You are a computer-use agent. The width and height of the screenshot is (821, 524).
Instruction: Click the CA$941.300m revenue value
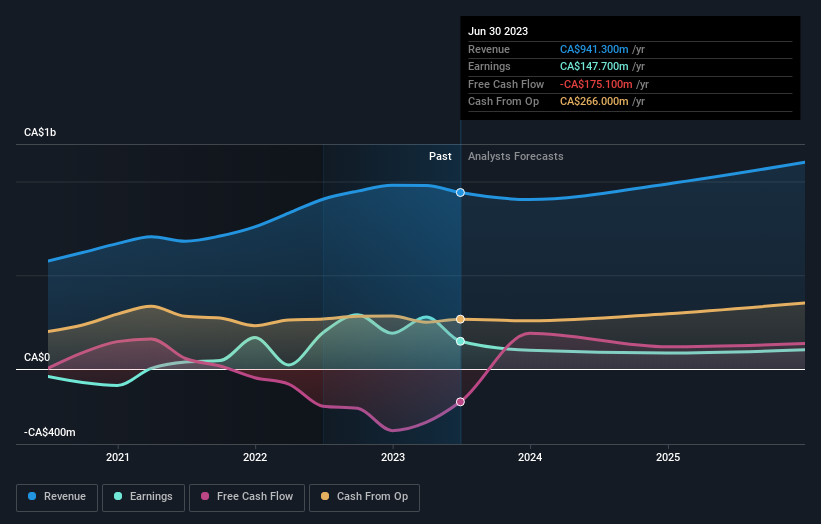[x=594, y=49]
